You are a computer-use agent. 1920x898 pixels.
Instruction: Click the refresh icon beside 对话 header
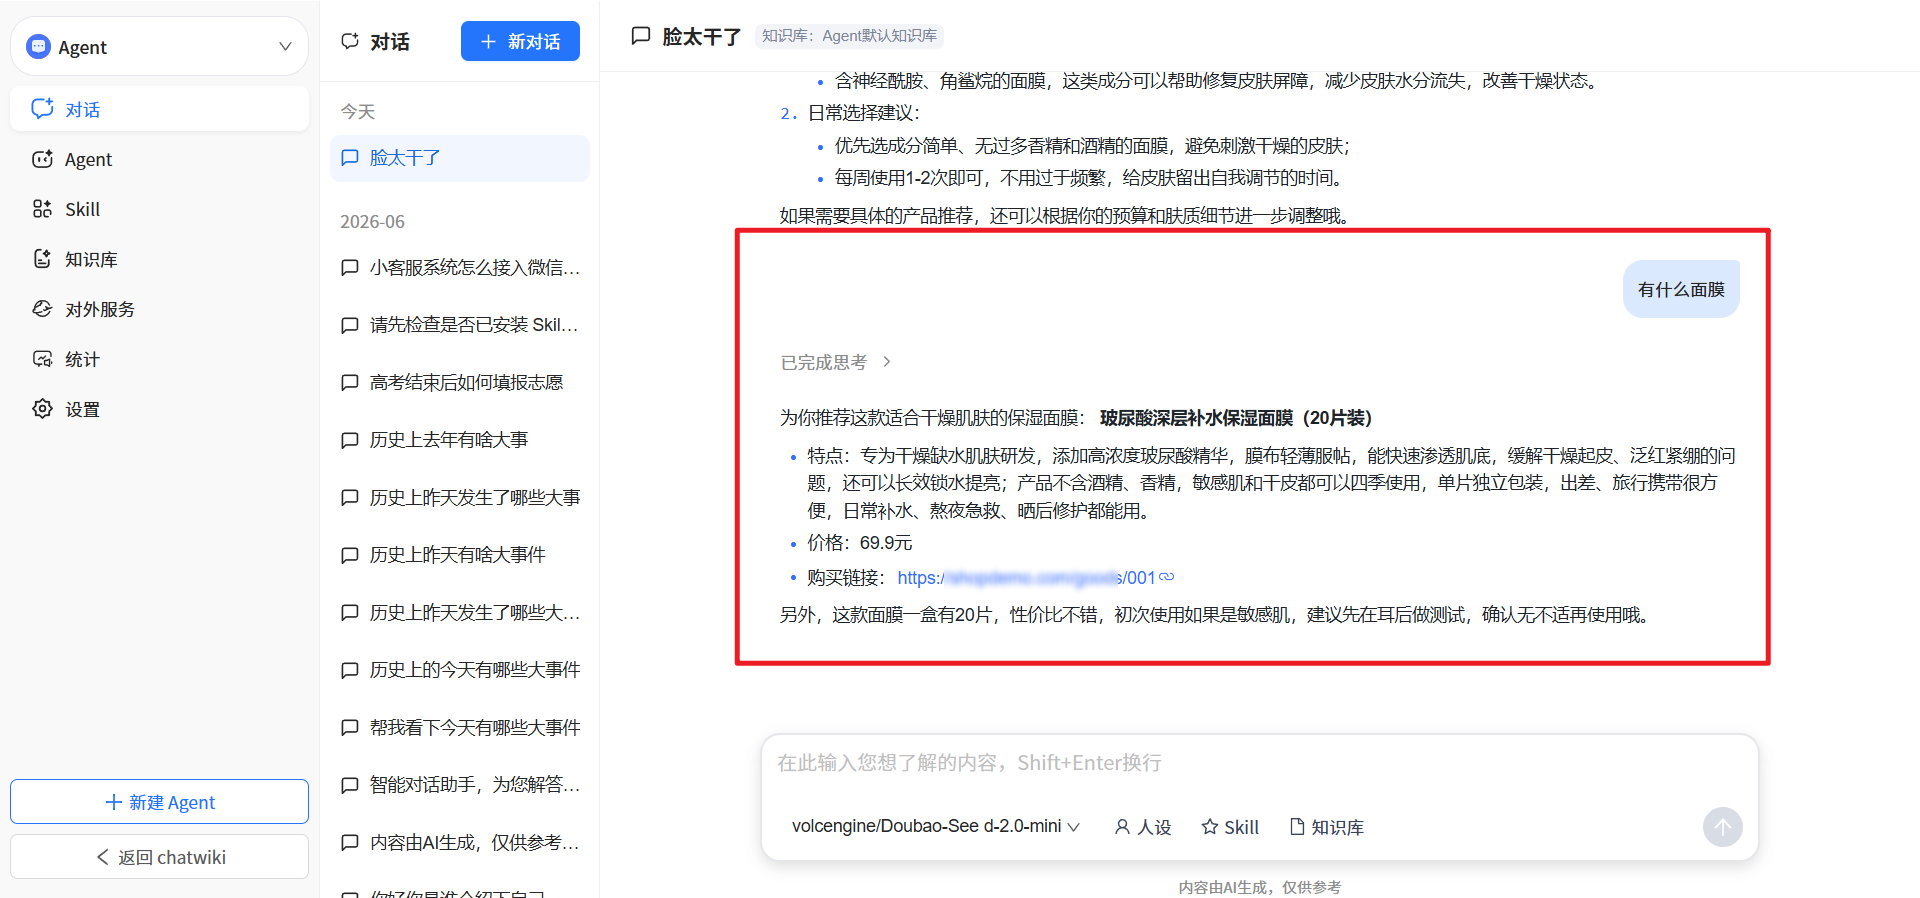[350, 41]
